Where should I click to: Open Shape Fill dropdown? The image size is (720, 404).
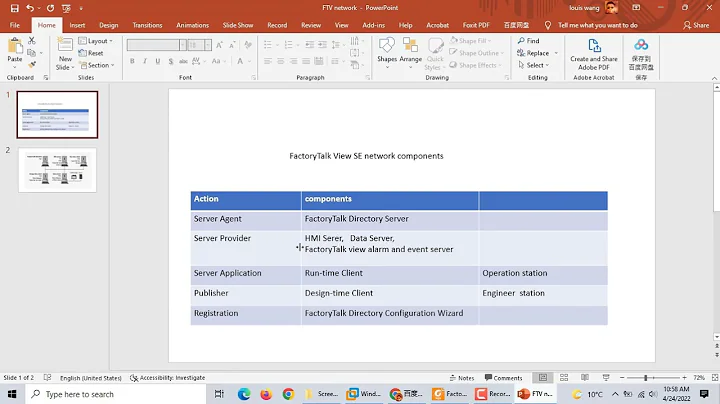tap(471, 41)
